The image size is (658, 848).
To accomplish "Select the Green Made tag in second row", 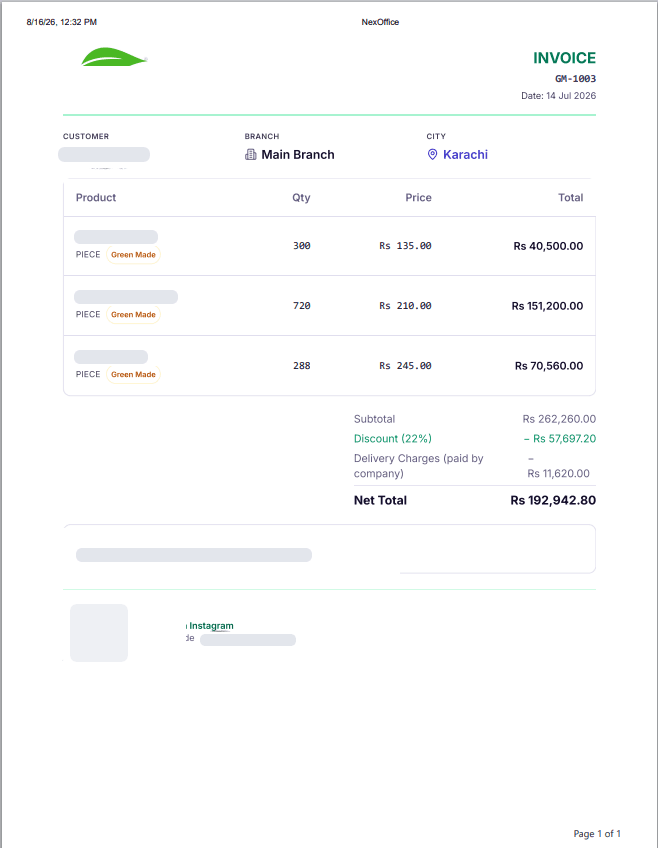I will pyautogui.click(x=133, y=315).
